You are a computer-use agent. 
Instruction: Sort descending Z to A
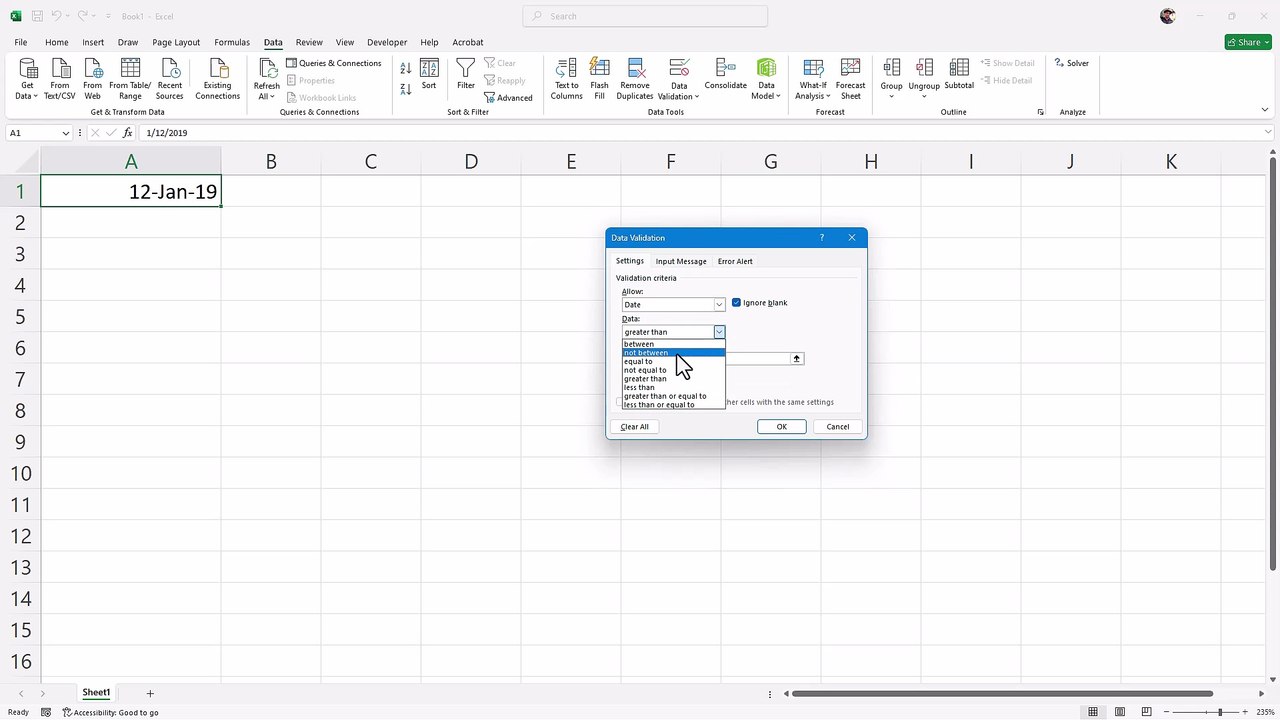406,89
